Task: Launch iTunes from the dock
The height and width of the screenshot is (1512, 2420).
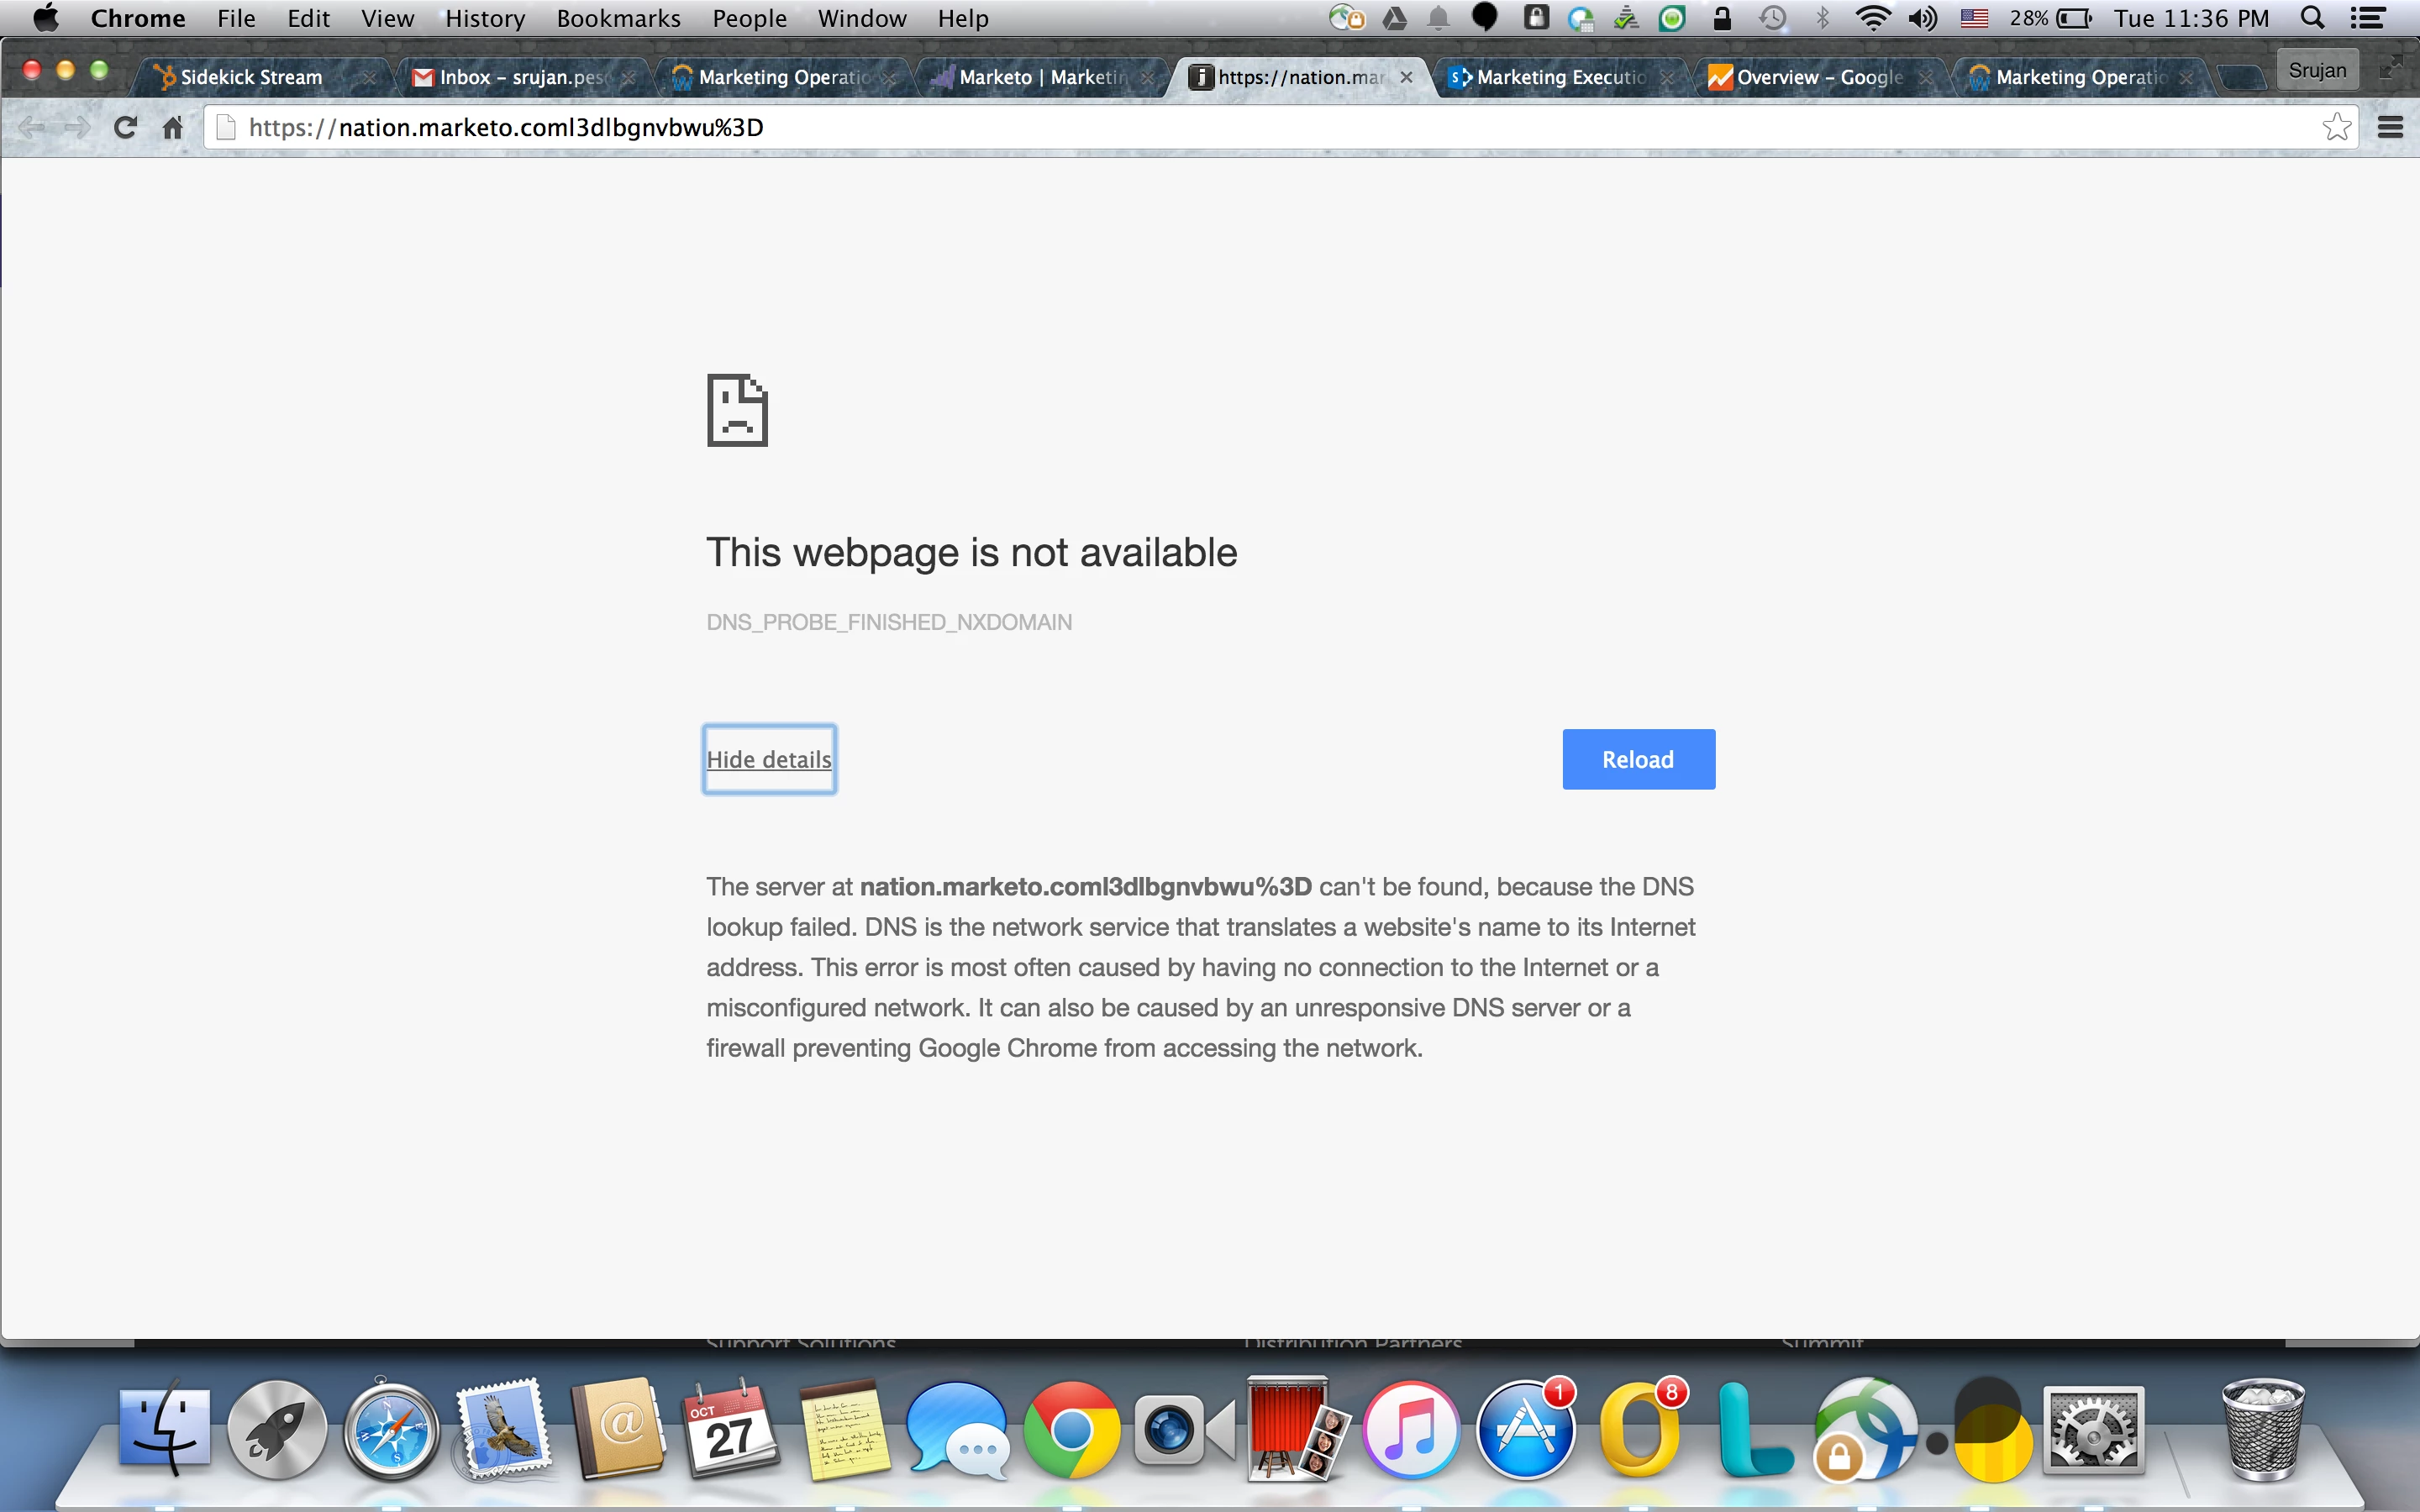Action: 1411,1430
